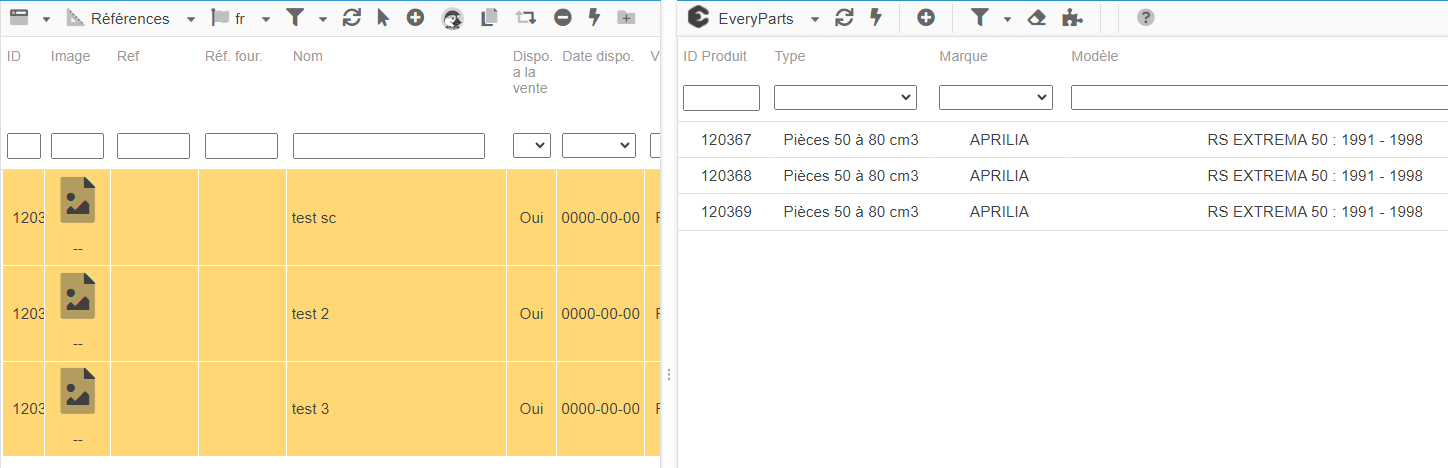Click the eraser icon in the EveryParts toolbar

tap(1037, 18)
